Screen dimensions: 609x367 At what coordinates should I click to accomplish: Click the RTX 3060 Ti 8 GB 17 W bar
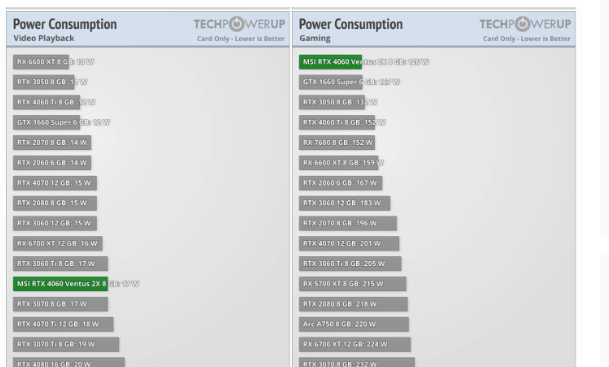60,264
